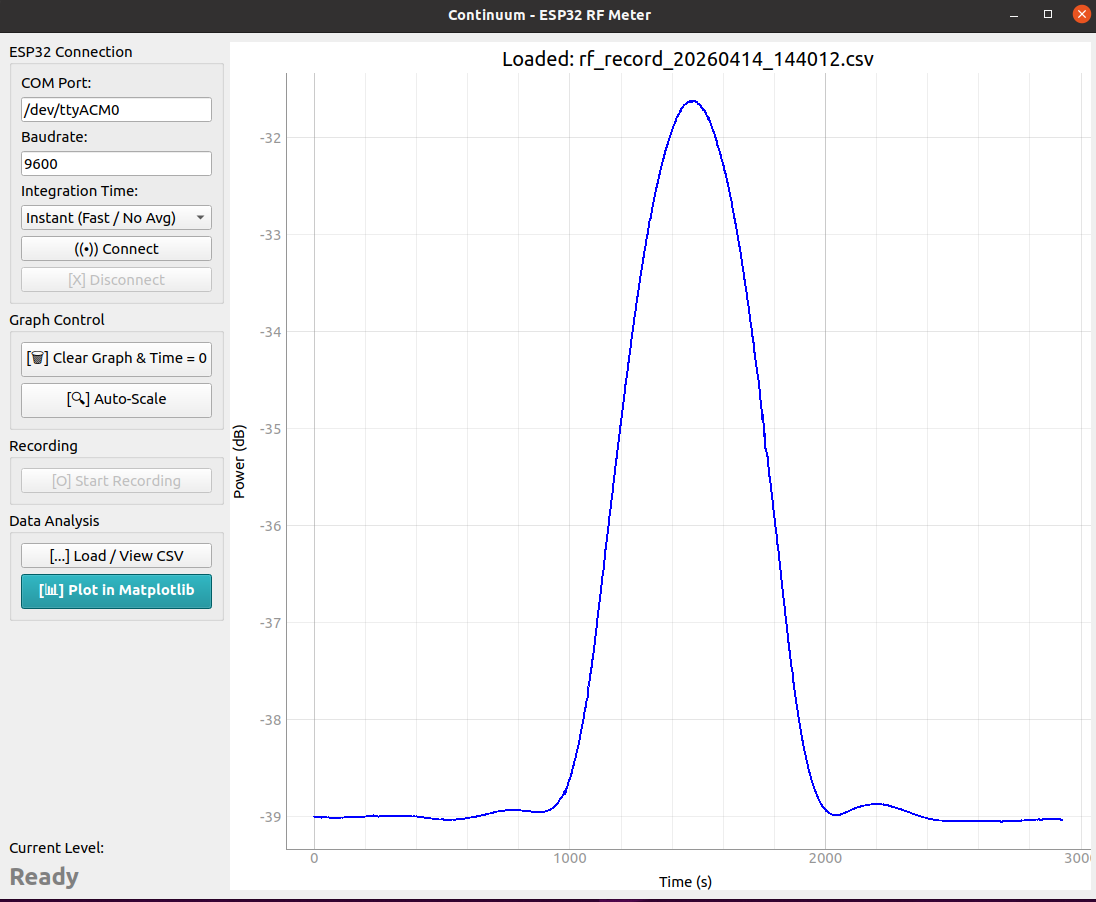Click the plot title showing the CSV filename
This screenshot has width=1096, height=902.
tap(687, 59)
